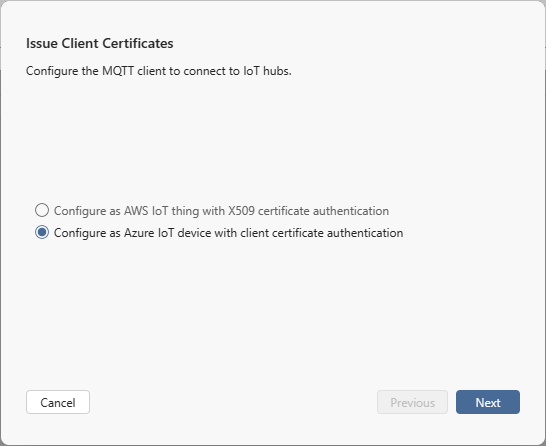Switch configuration to AWS IoT thing
The image size is (546, 446).
point(42,210)
